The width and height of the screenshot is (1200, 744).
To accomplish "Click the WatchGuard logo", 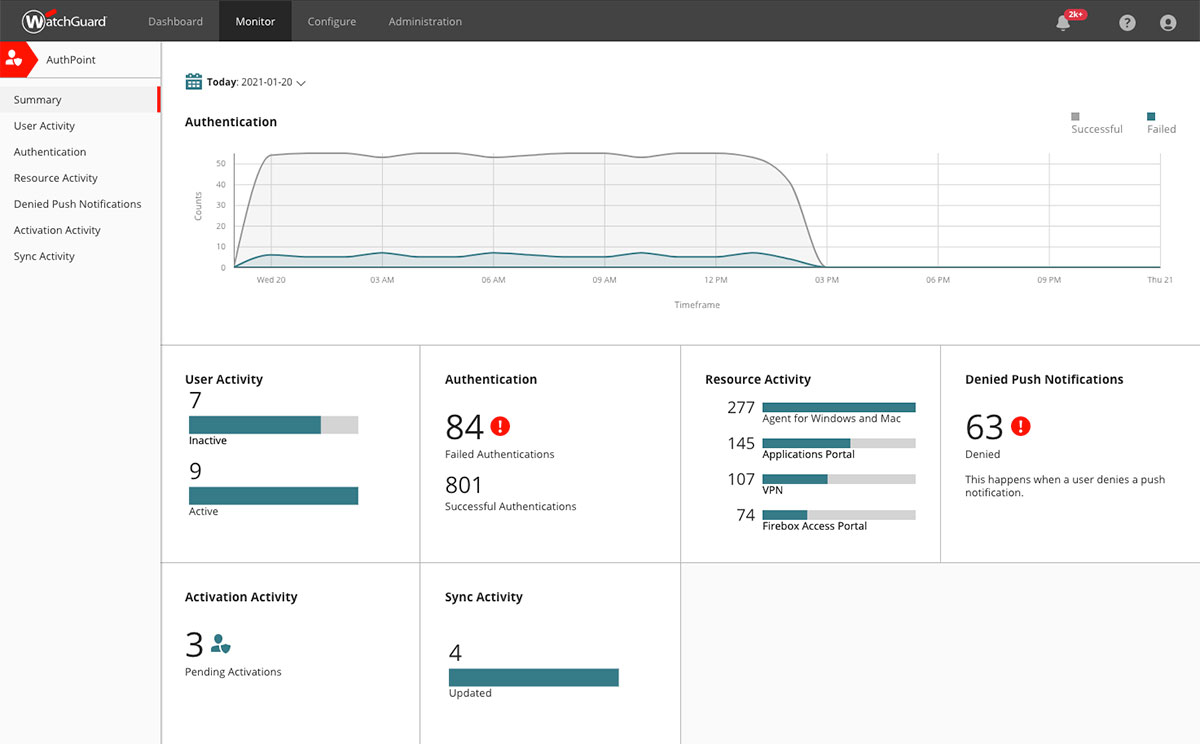I will coord(65,21).
